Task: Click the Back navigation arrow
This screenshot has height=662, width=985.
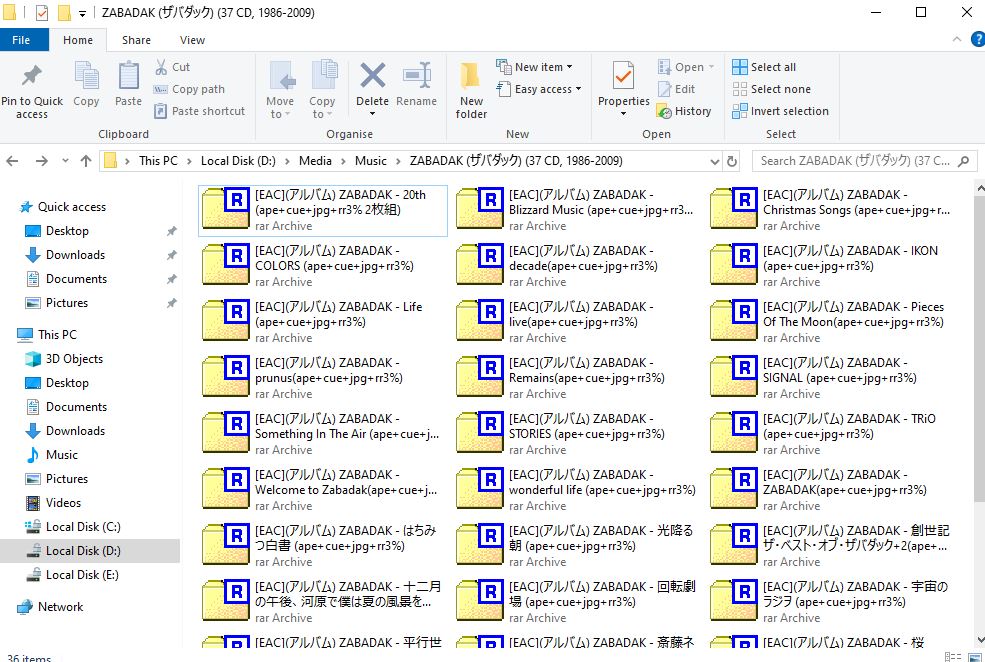Action: [12, 161]
